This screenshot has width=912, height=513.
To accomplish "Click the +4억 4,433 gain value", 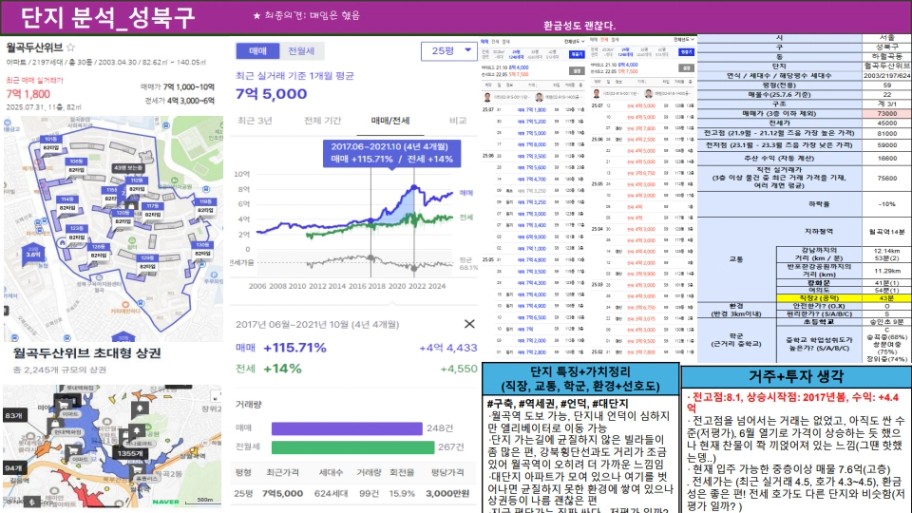I will pyautogui.click(x=448, y=348).
